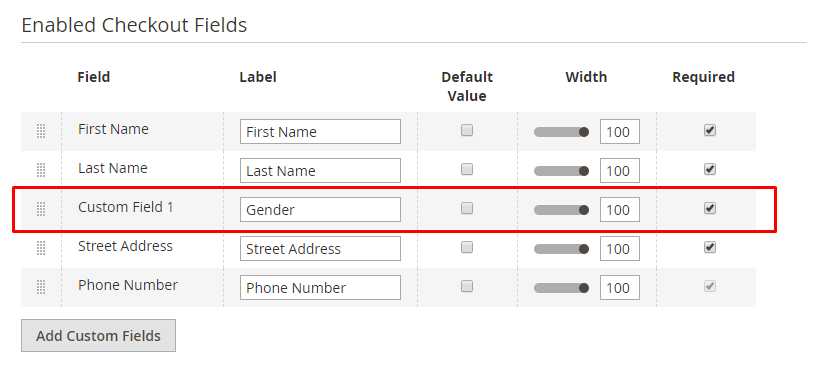
Task: Enable Default Value for Street Address
Action: (x=467, y=247)
